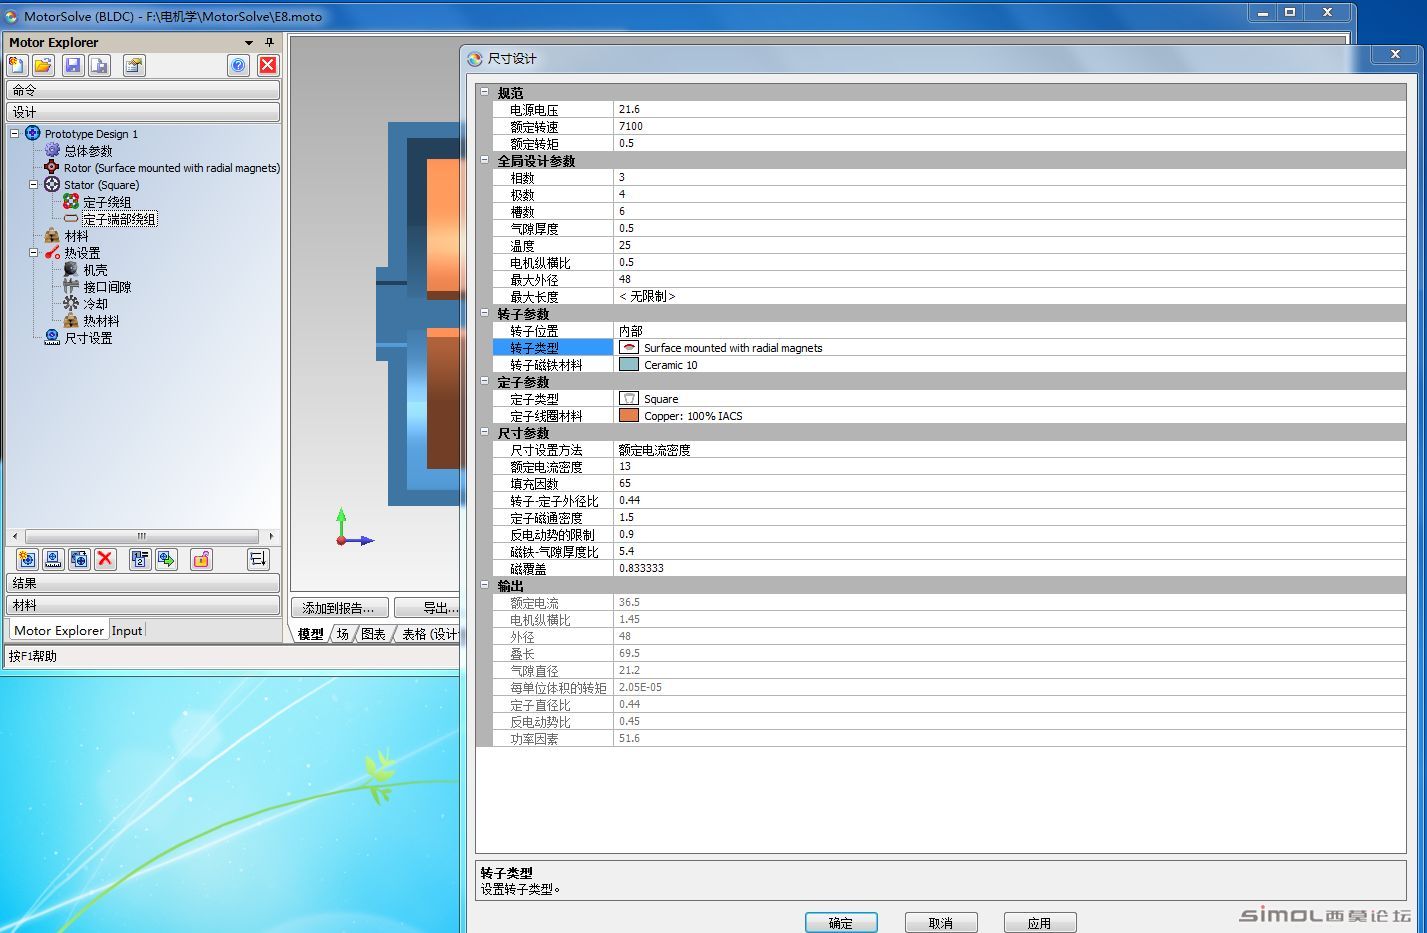Click the new prototype design icon below the tree
1427x933 pixels.
(27, 559)
